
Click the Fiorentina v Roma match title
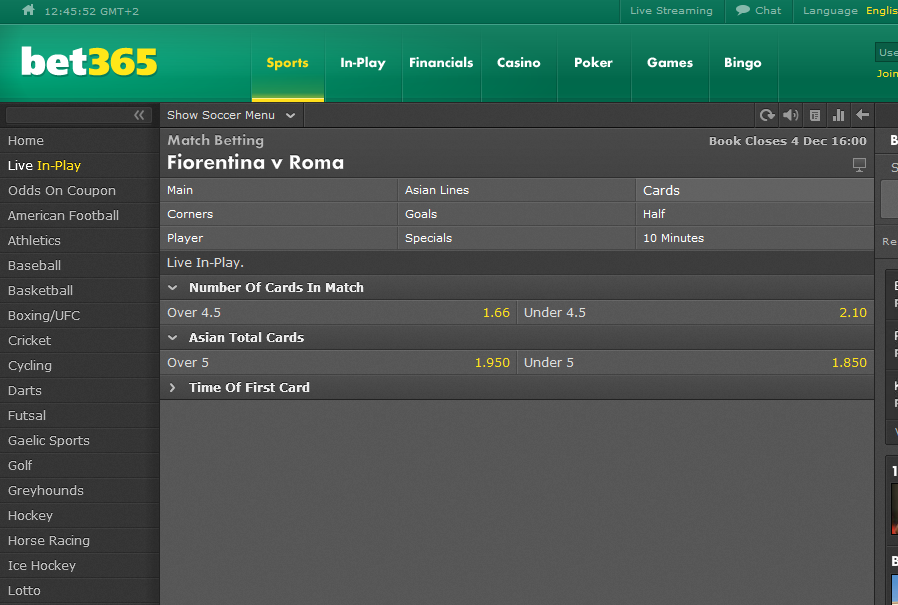(255, 163)
